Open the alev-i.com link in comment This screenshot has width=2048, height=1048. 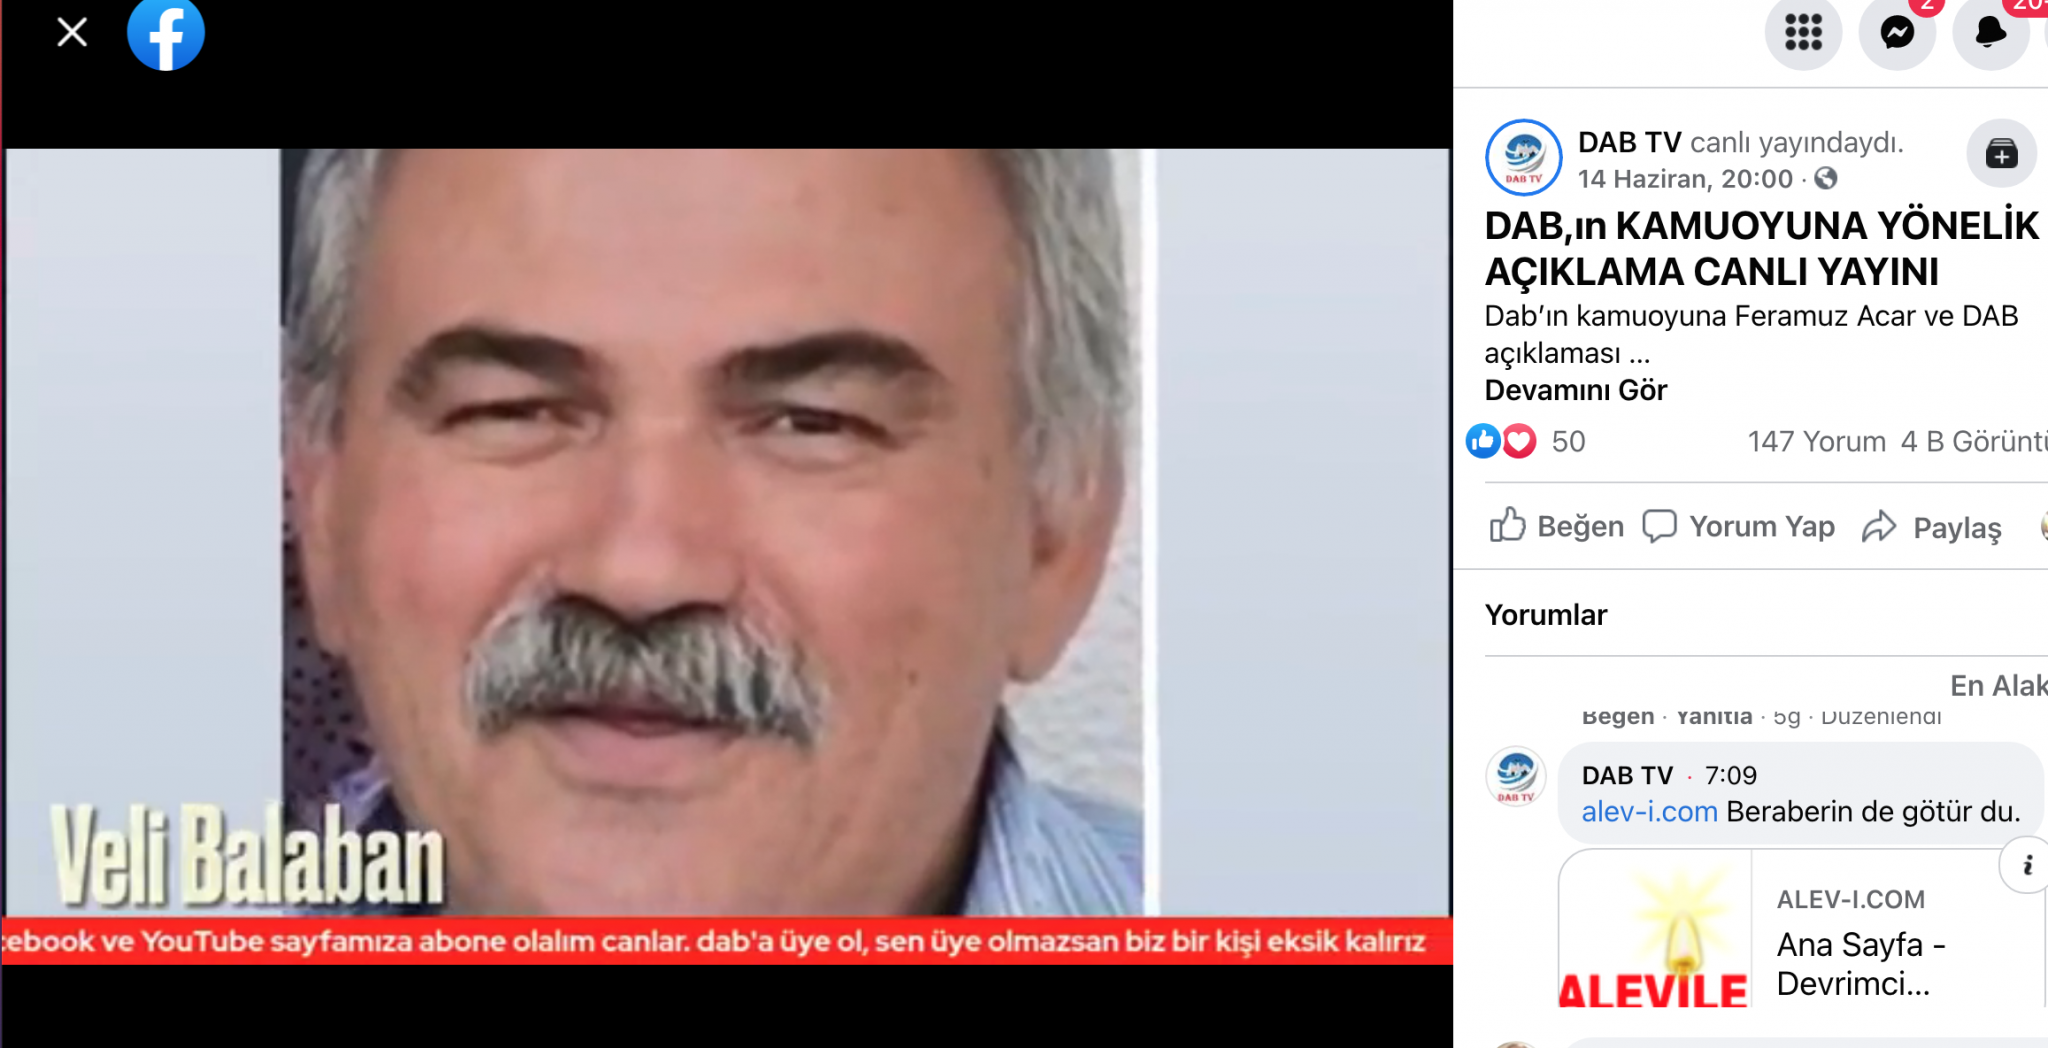[1649, 812]
